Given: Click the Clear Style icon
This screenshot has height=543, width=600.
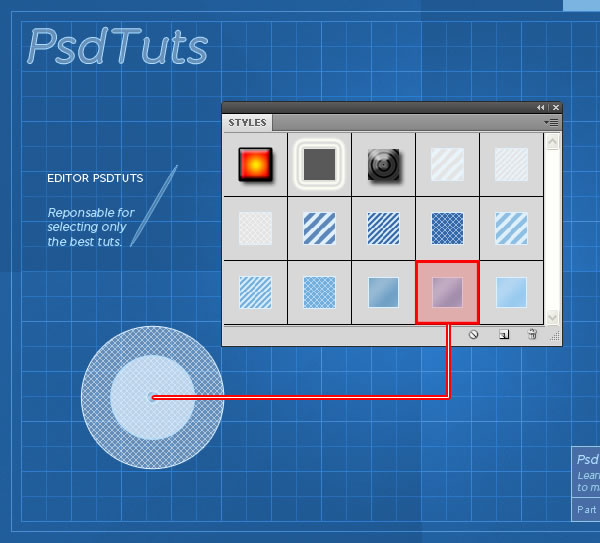Looking at the screenshot, I should [x=473, y=335].
